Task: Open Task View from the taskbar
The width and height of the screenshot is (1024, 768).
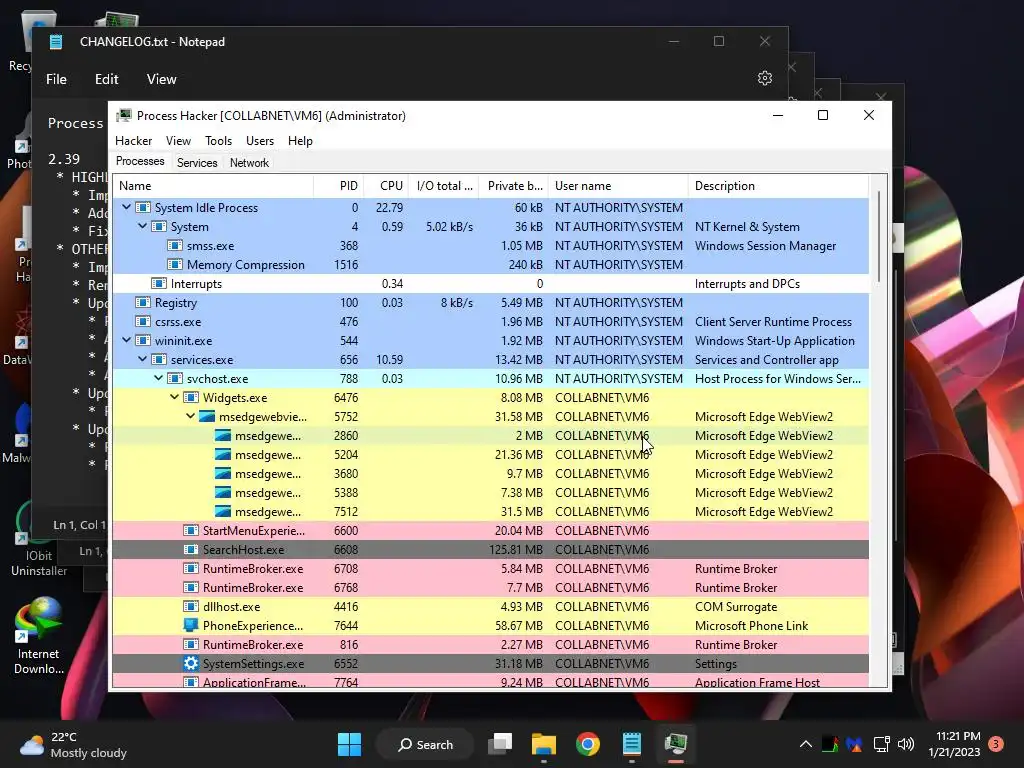Action: pos(501,744)
